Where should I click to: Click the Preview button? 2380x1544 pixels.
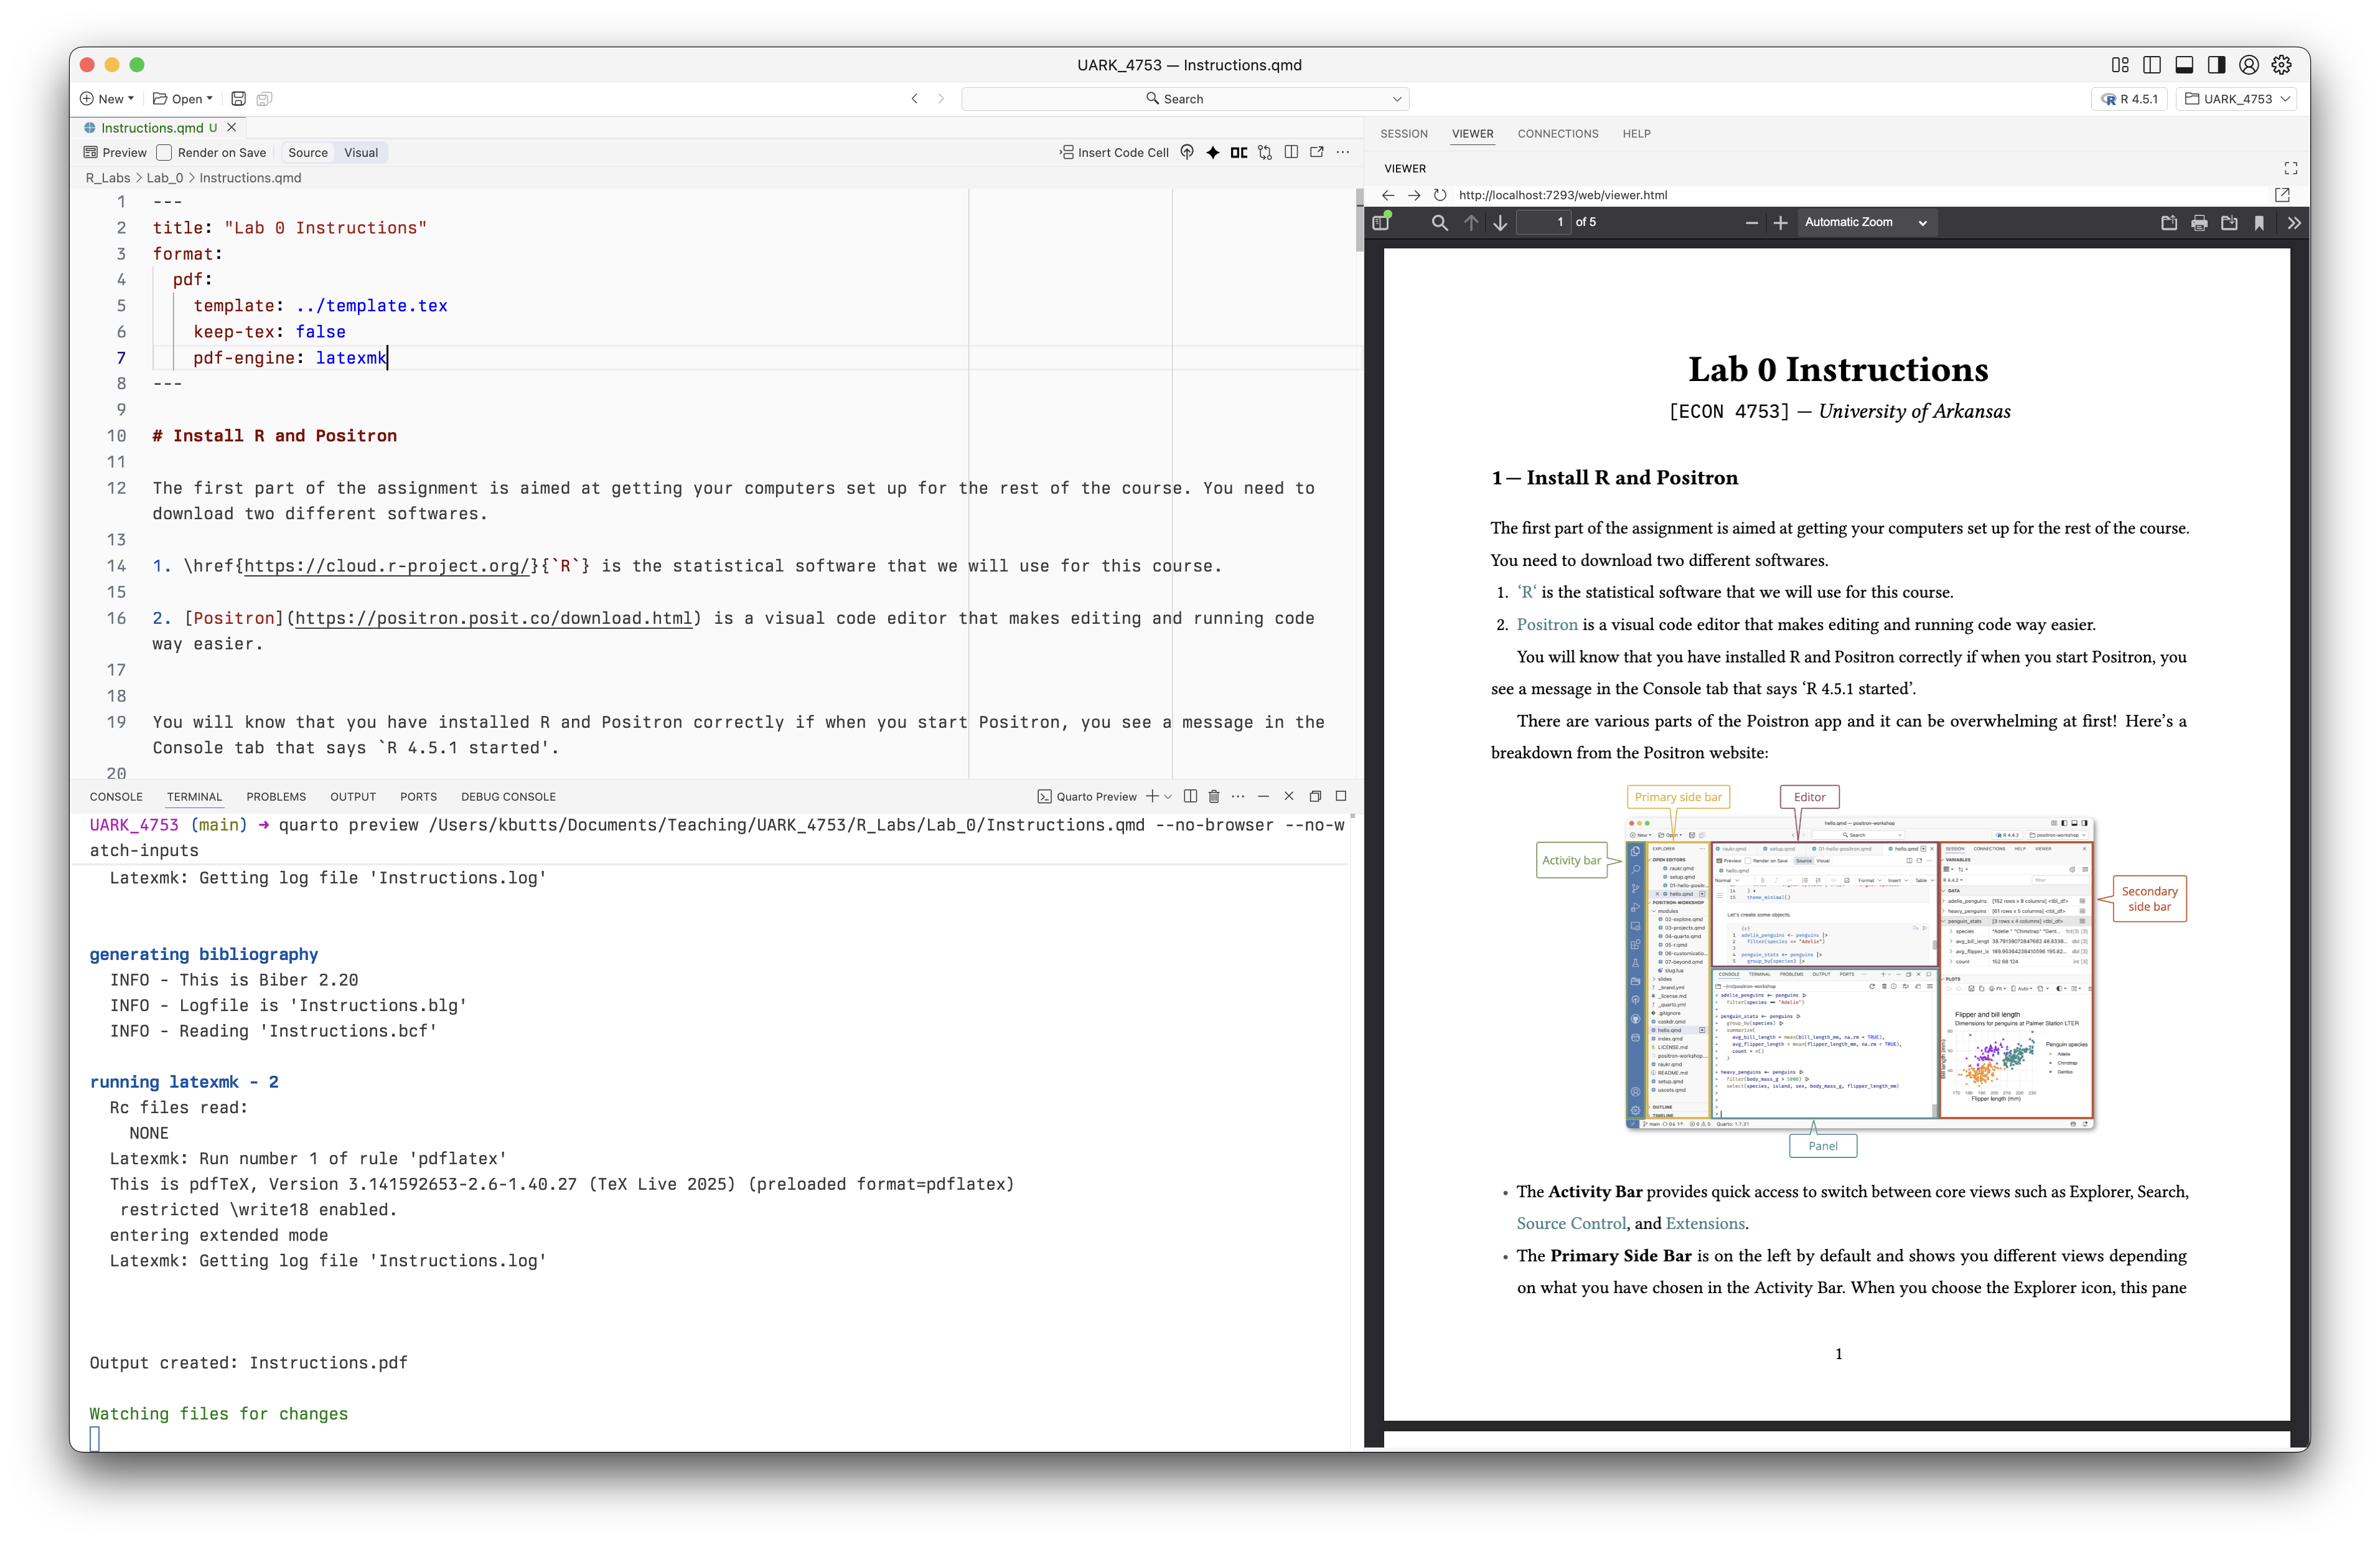coord(115,153)
